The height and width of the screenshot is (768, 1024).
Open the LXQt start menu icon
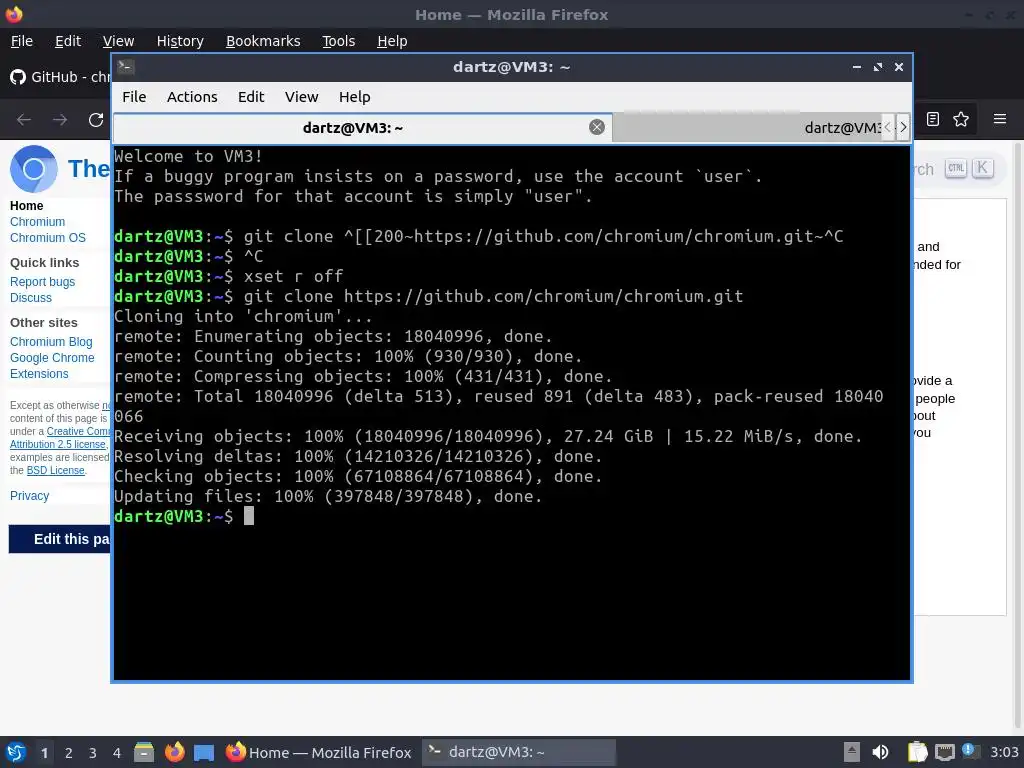click(x=16, y=752)
